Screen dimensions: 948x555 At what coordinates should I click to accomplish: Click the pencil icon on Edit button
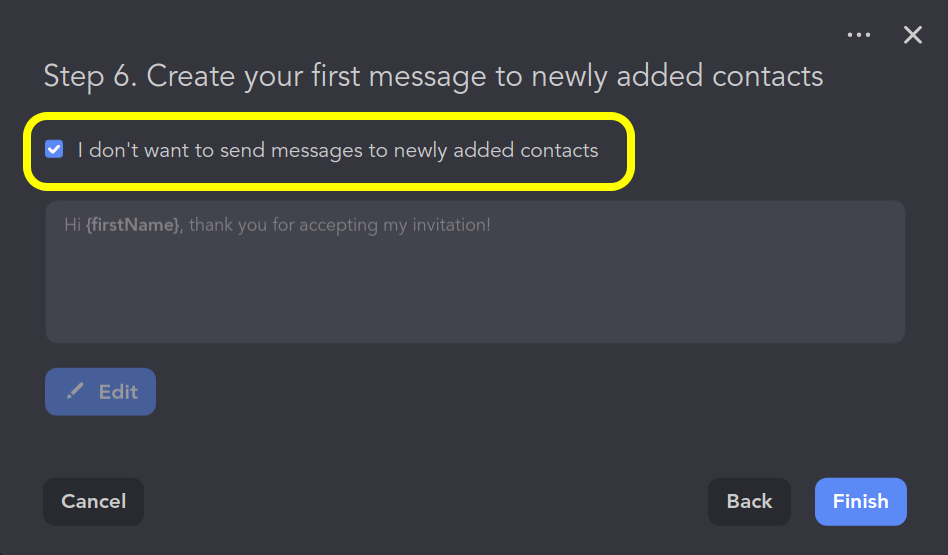point(75,391)
